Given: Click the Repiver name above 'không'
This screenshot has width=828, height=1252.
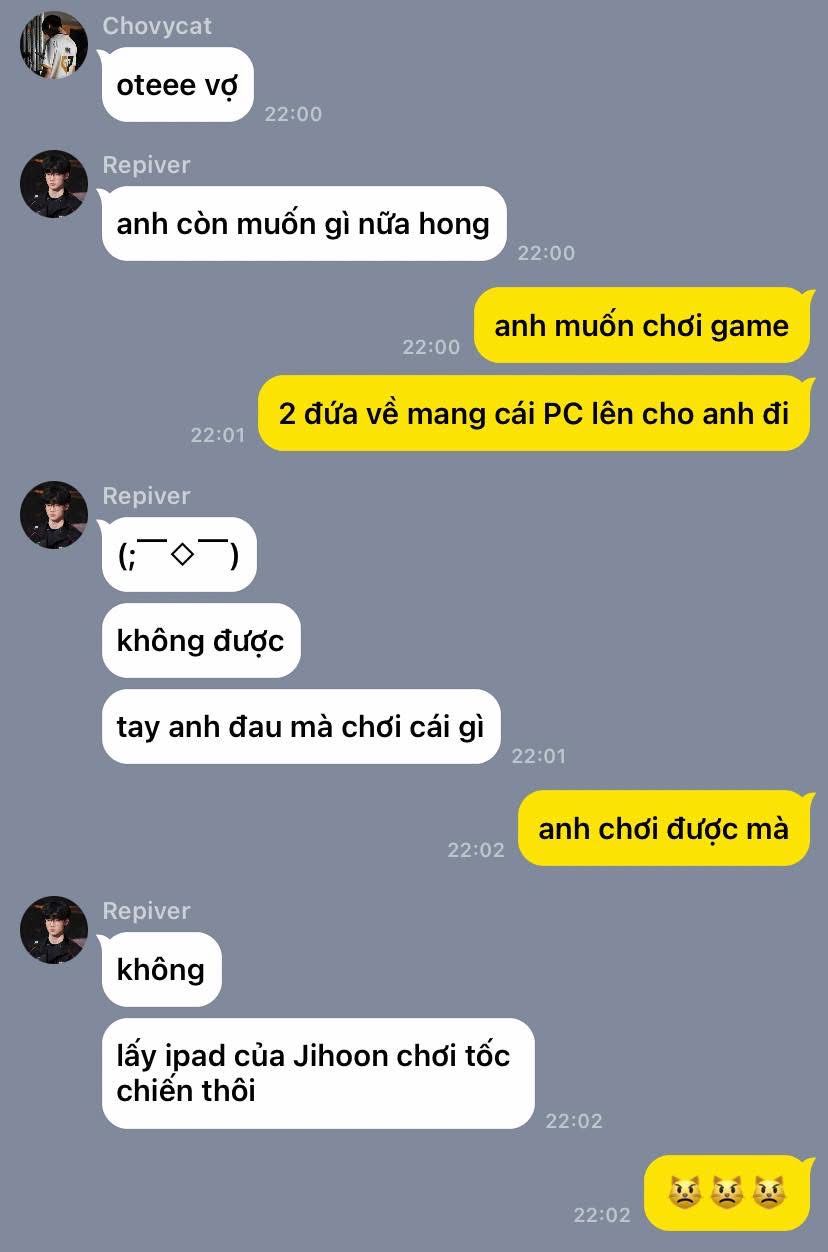Looking at the screenshot, I should pos(146,911).
